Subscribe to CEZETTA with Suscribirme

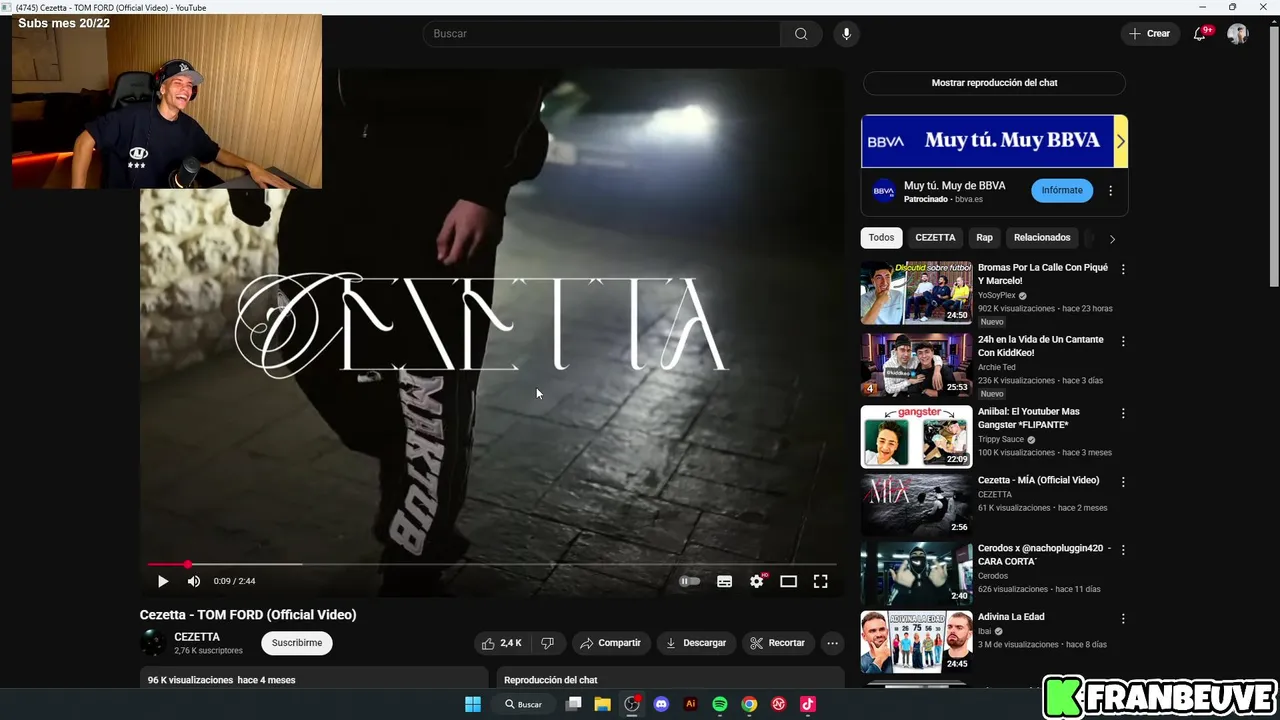point(297,643)
